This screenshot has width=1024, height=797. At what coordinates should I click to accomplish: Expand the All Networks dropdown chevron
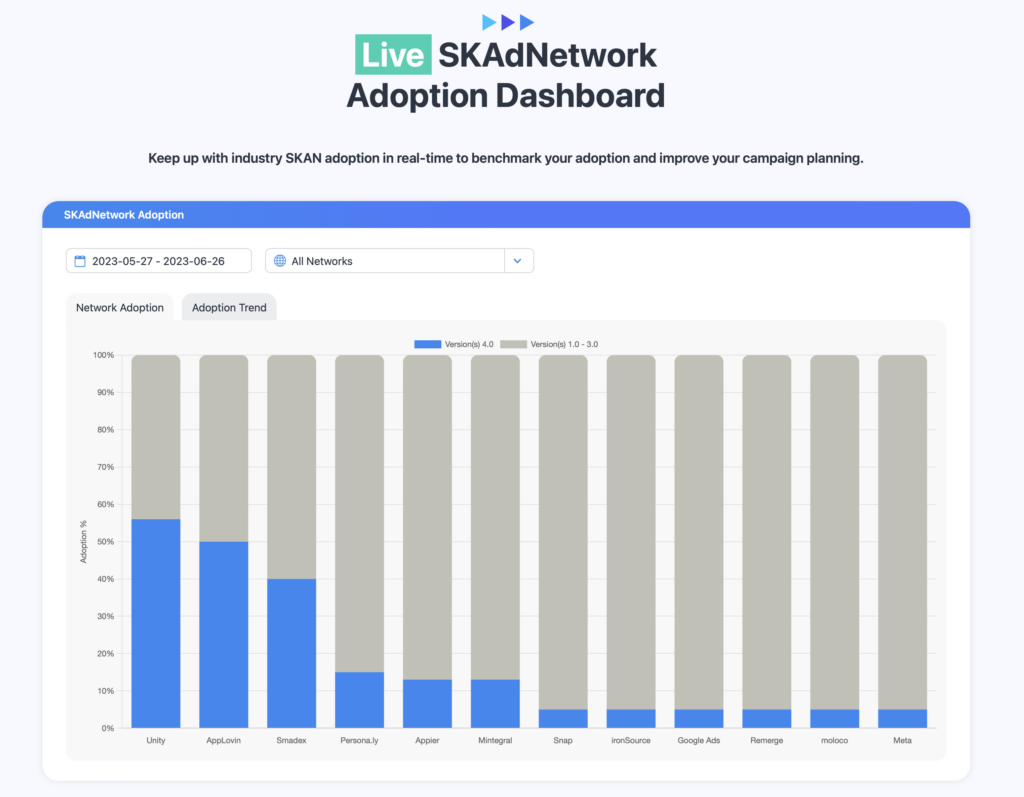(518, 261)
